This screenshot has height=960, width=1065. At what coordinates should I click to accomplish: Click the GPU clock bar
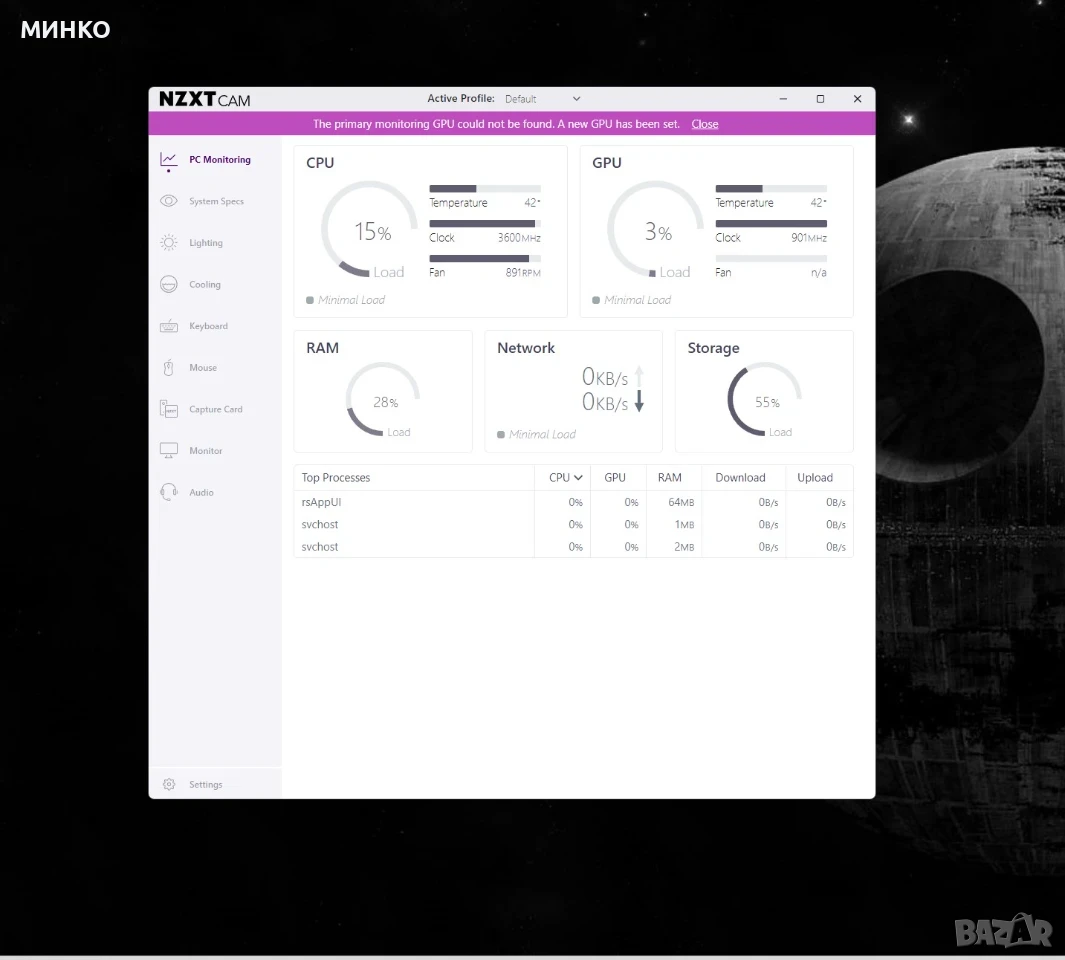tap(771, 224)
